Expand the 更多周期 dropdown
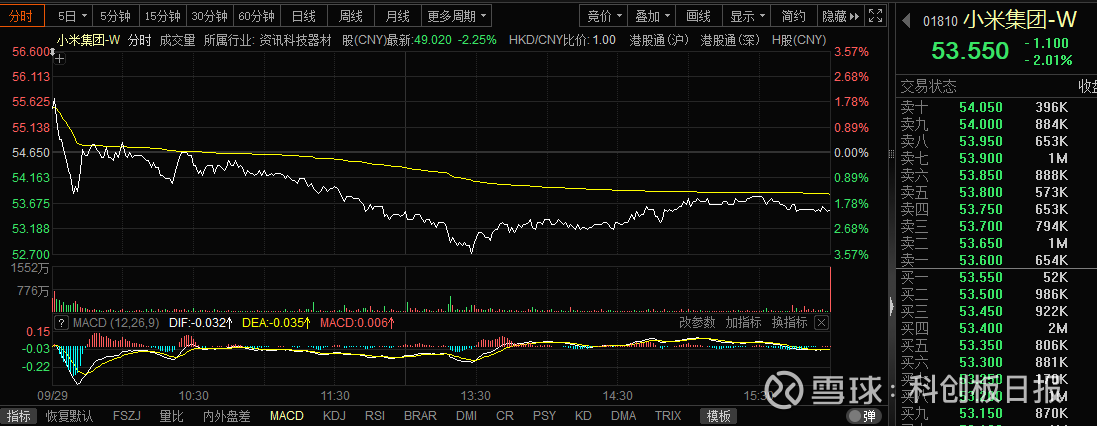Viewport: 1097px width, 426px height. tap(458, 15)
